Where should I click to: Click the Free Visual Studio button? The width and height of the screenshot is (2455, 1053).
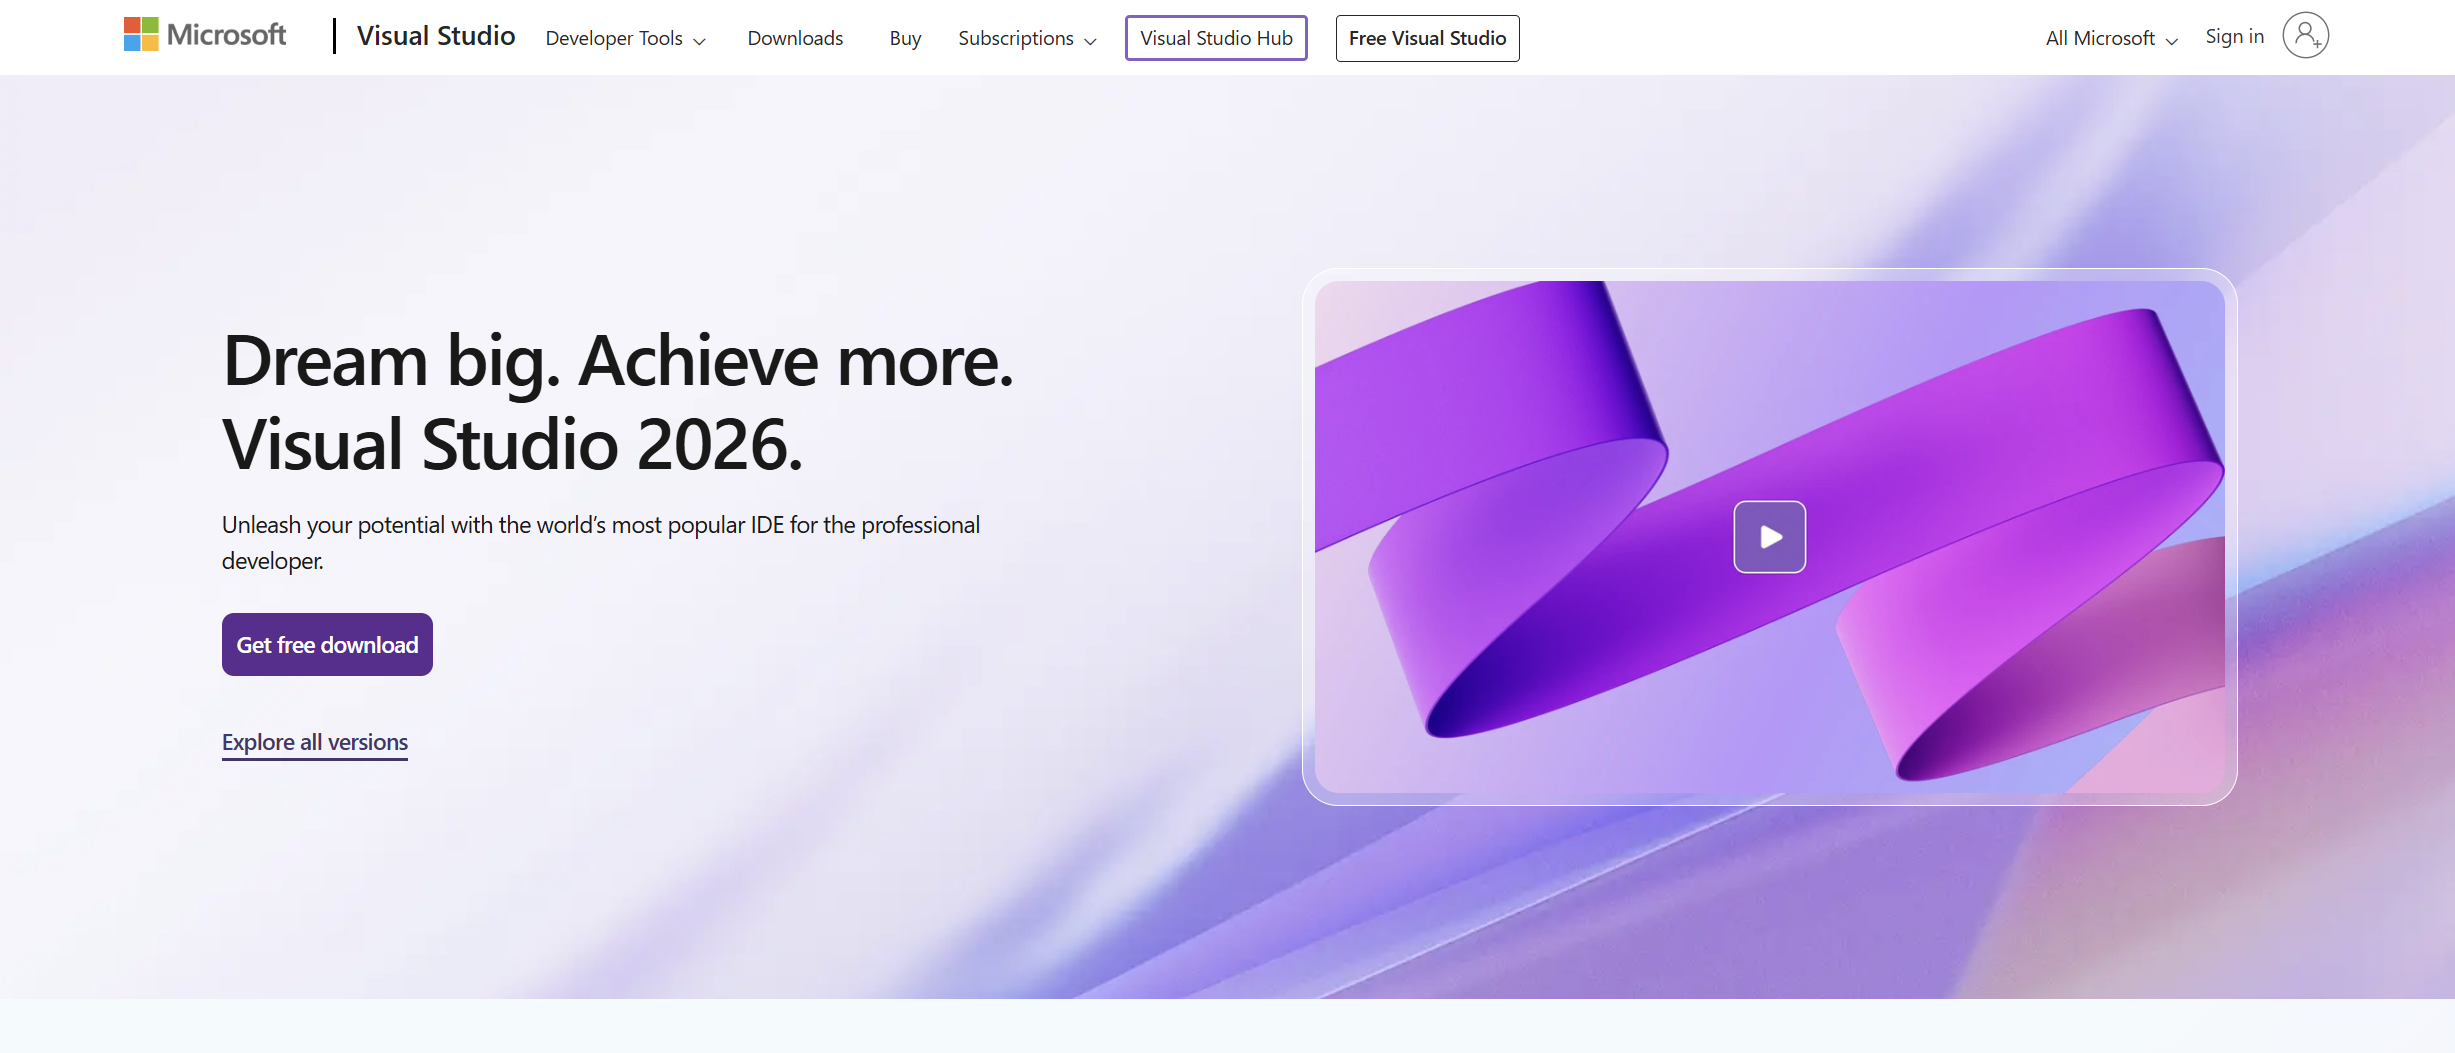pyautogui.click(x=1427, y=38)
